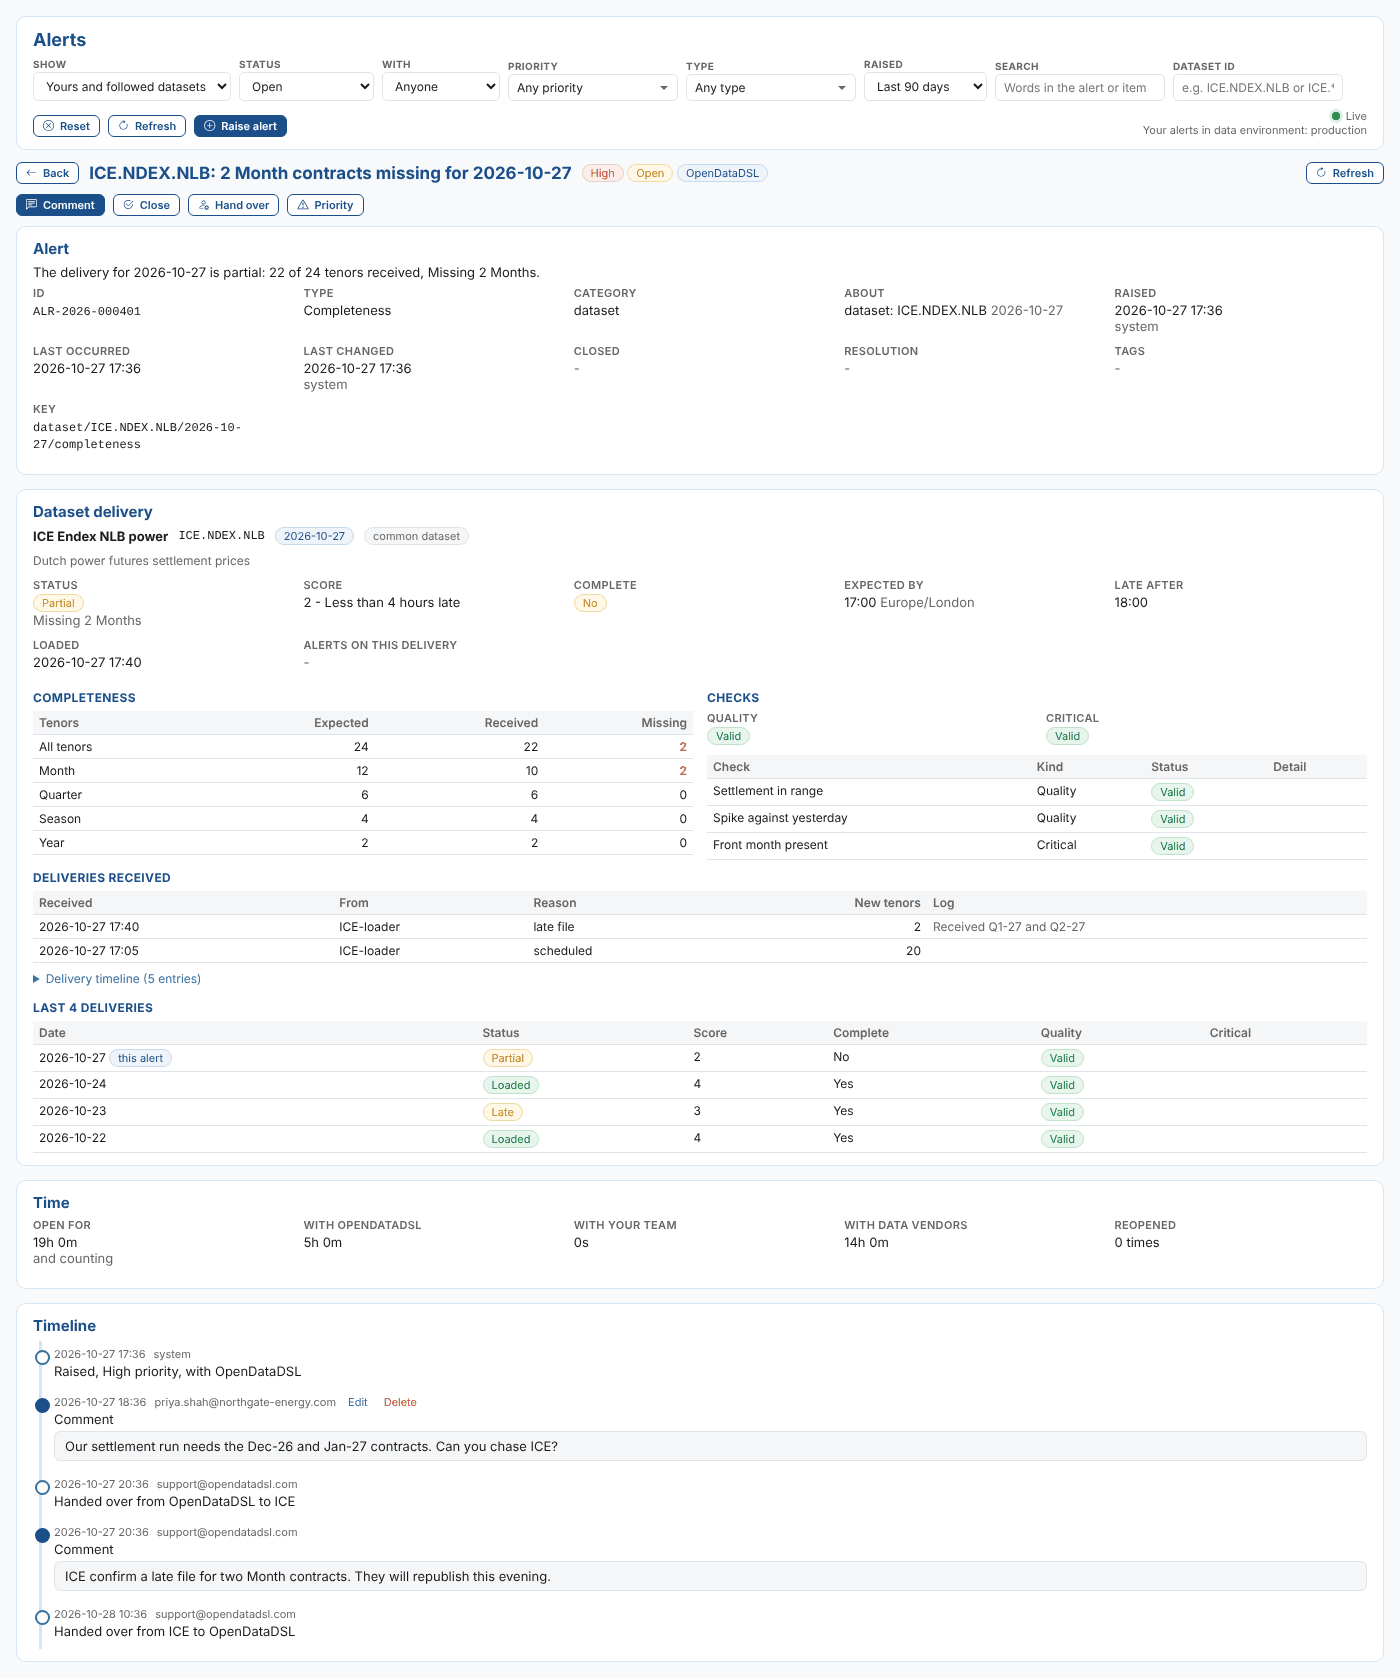This screenshot has width=1400, height=1678.
Task: Add a Comment to the alert
Action: tap(60, 205)
